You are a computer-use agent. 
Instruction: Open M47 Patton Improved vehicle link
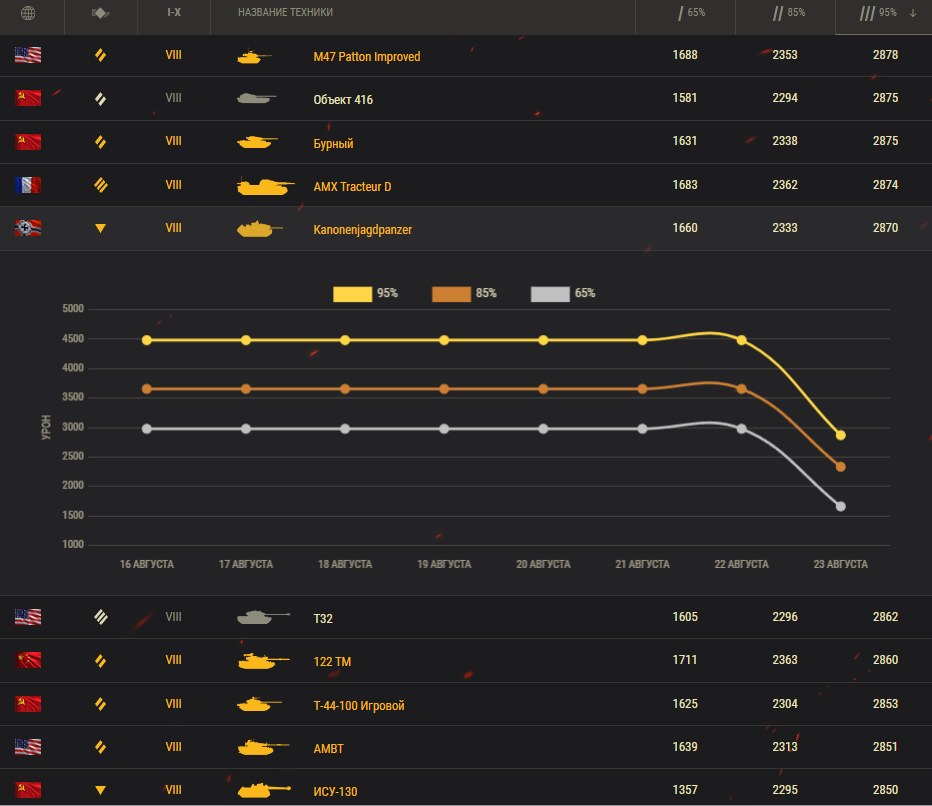[x=367, y=56]
